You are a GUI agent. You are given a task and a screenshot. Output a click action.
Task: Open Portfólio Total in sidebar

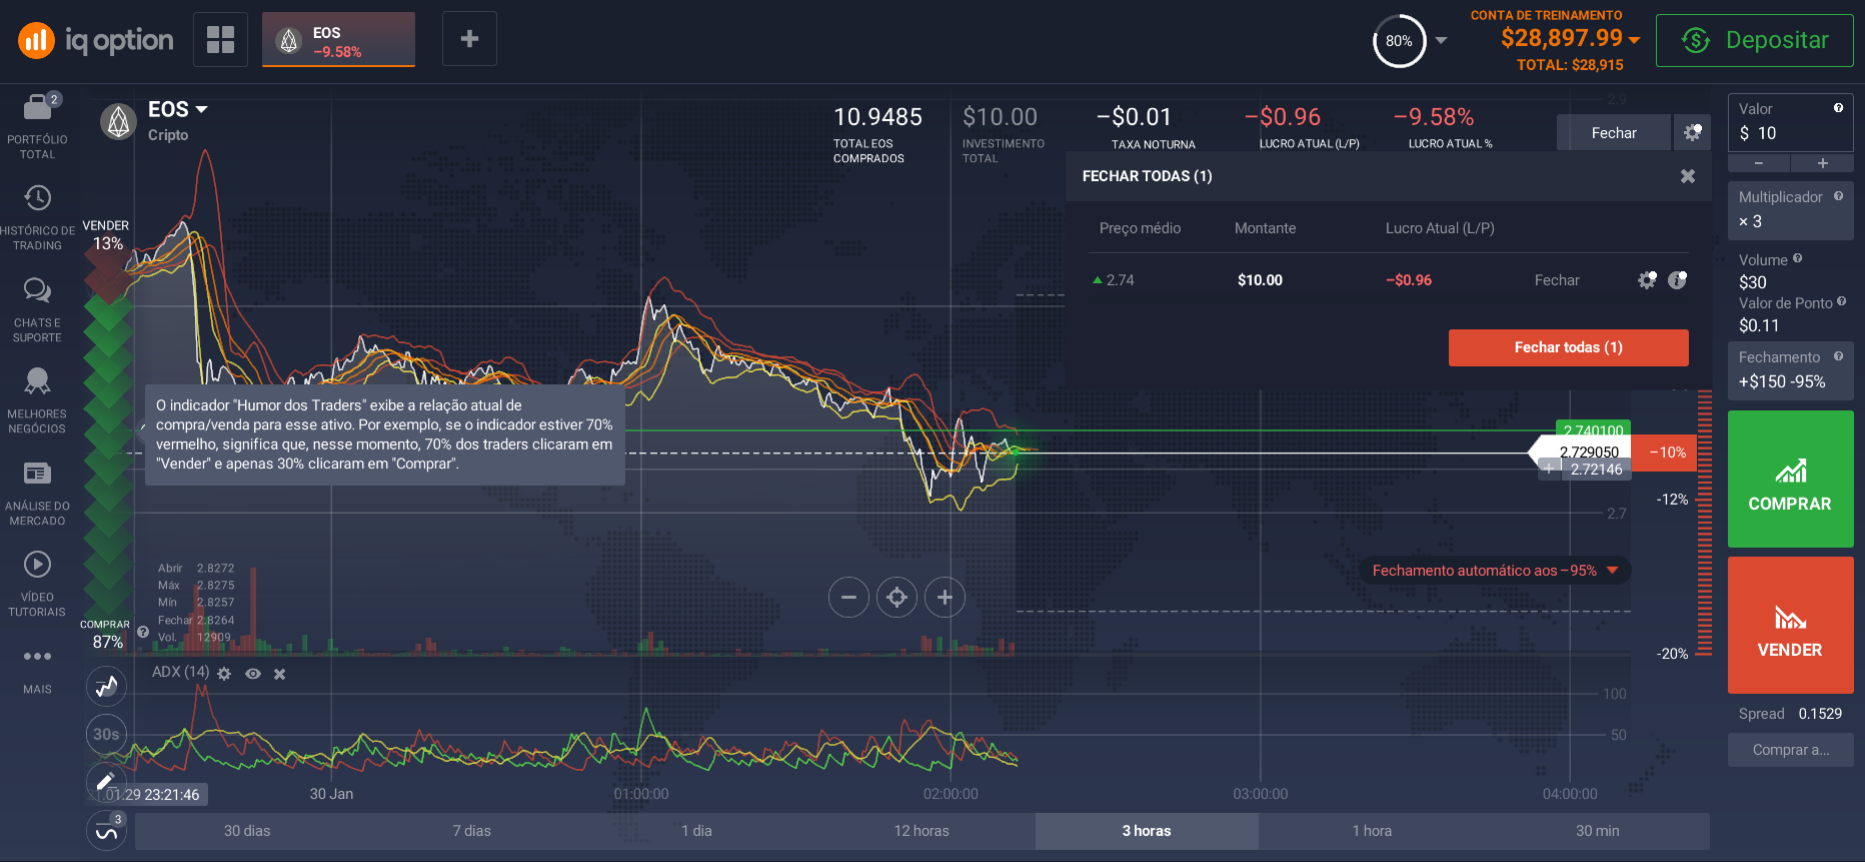coord(37,127)
